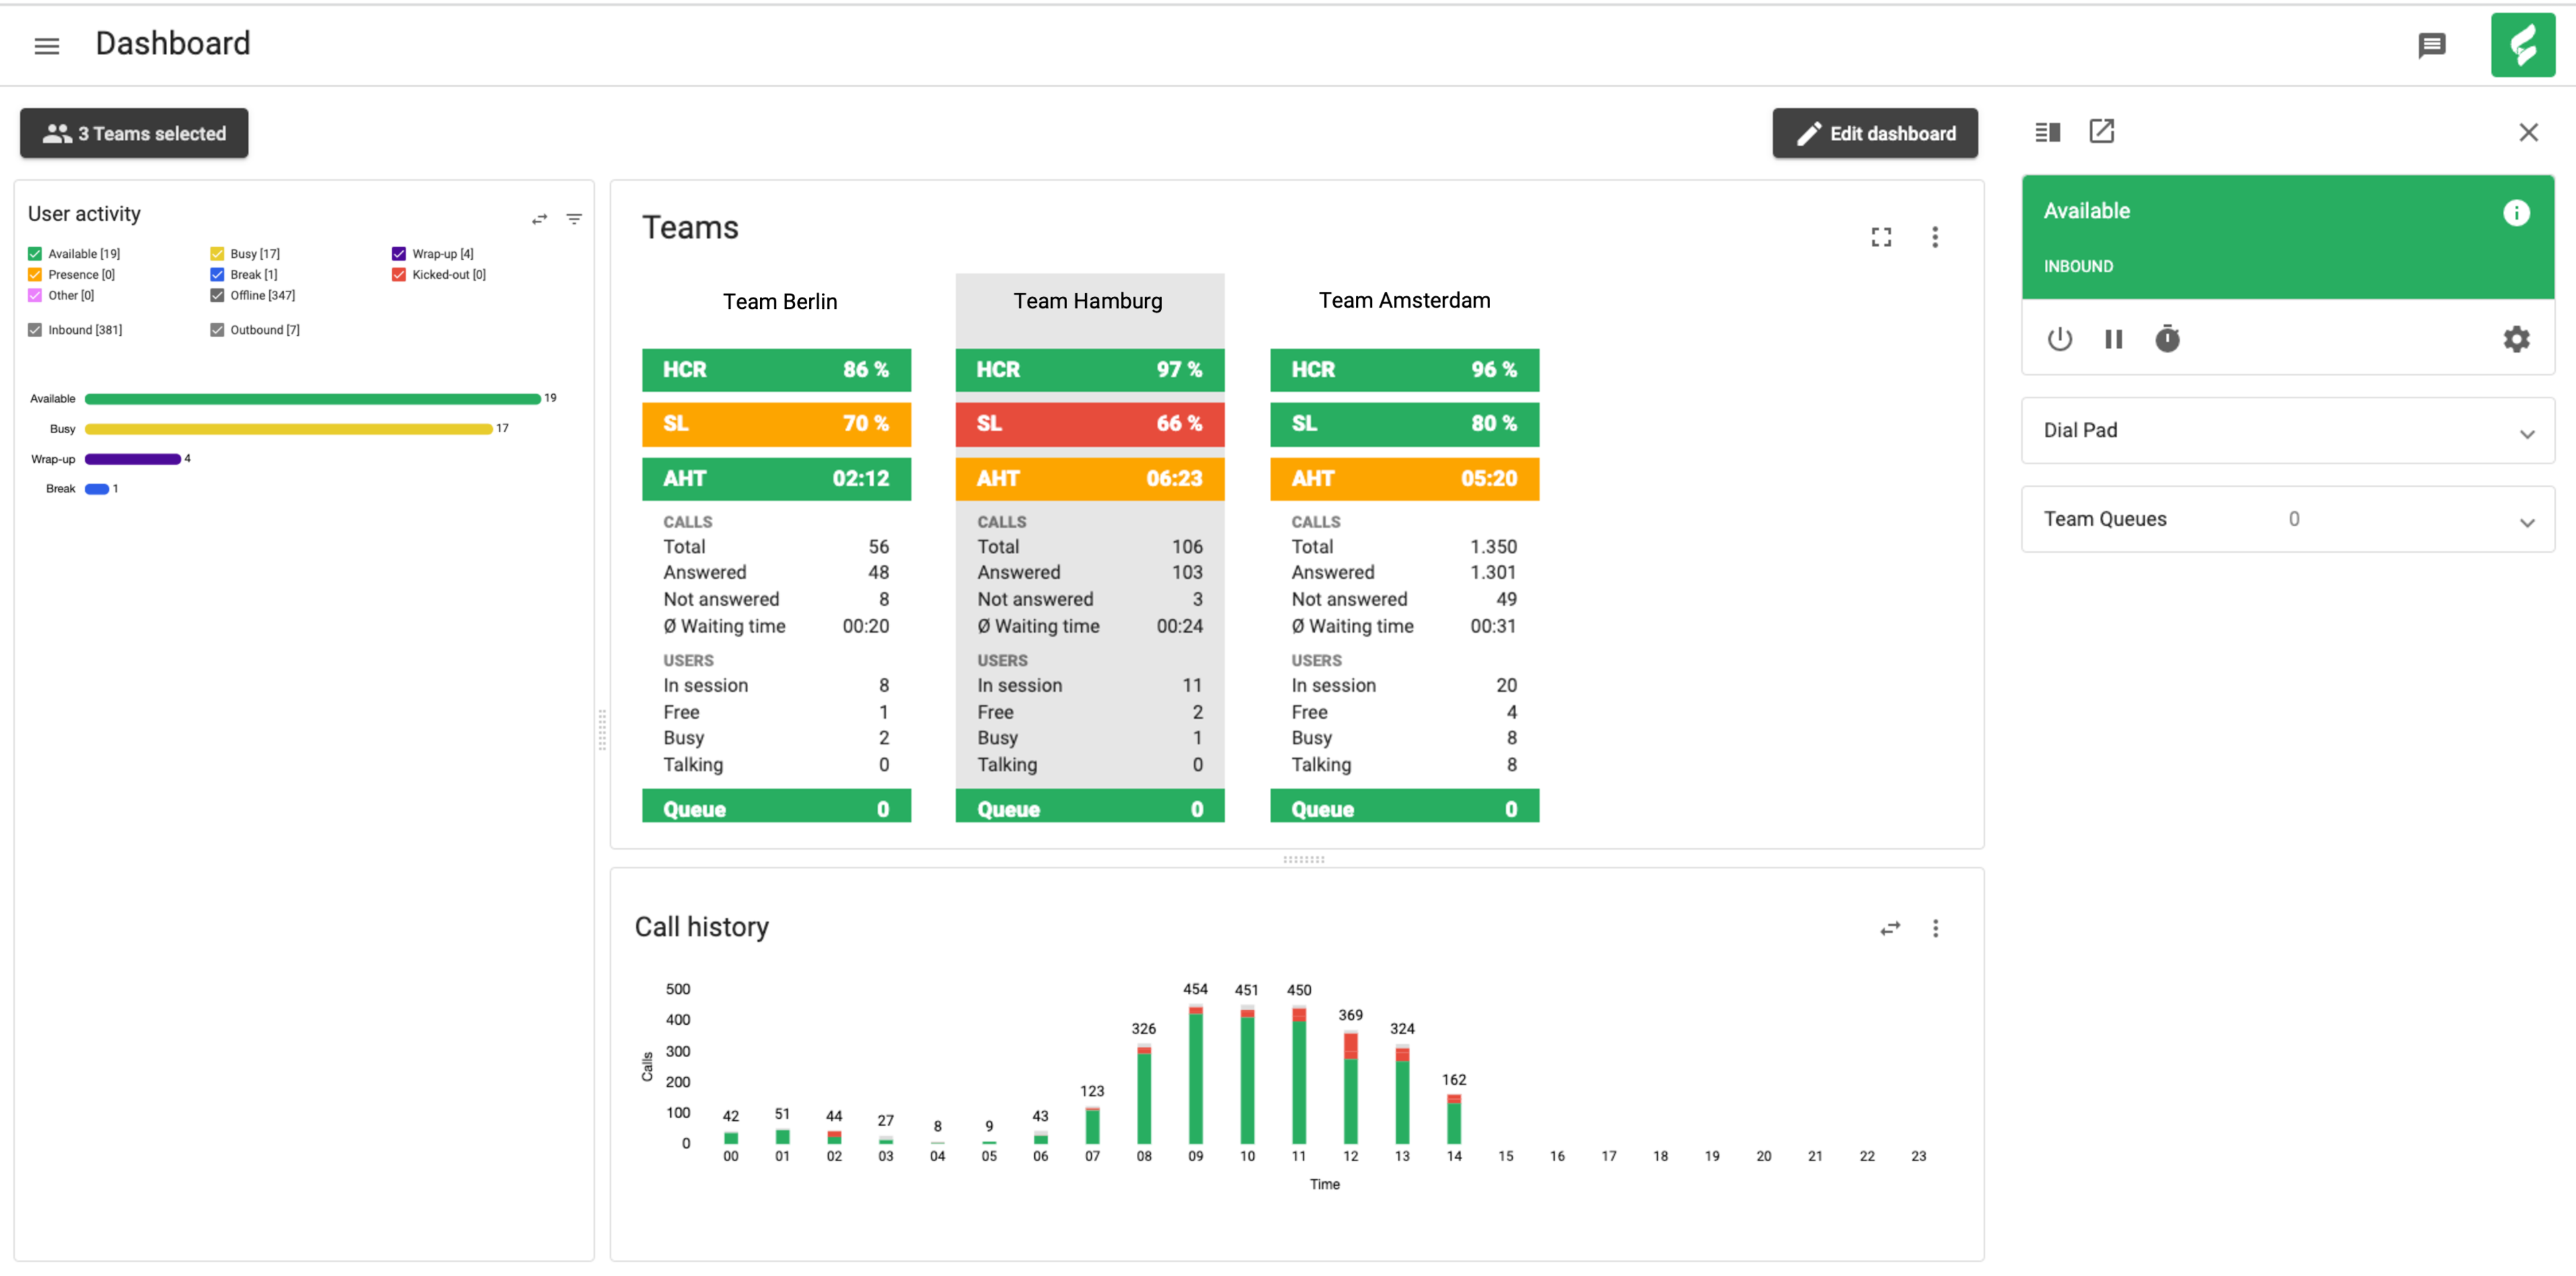Click Team Amsterdam SL 80 % tile

tap(1404, 424)
